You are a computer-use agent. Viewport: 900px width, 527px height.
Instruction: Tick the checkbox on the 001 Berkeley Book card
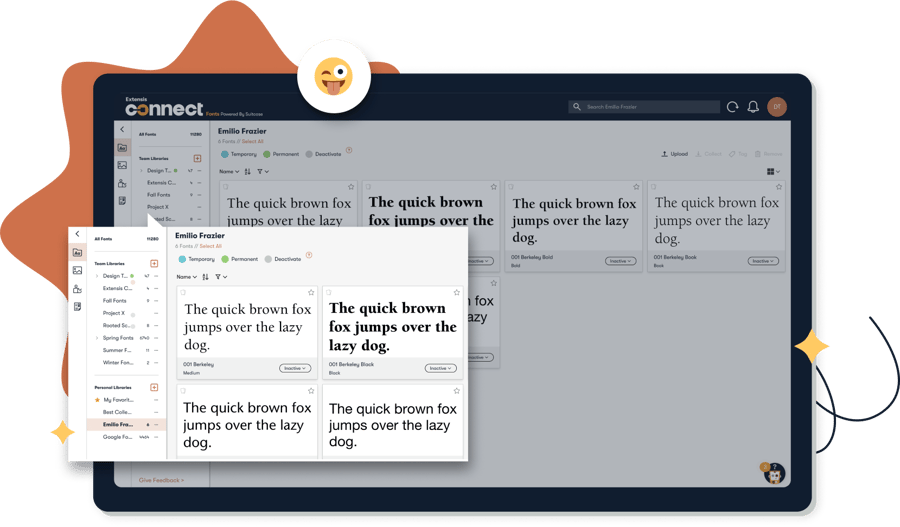click(x=653, y=187)
